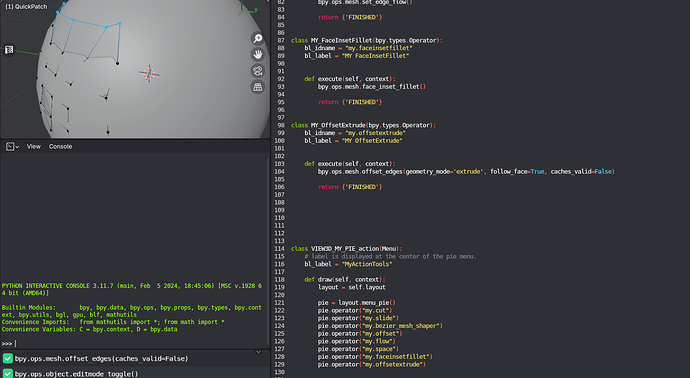The width and height of the screenshot is (690, 378).
Task: Click the pan hand icon in the viewport
Action: pyautogui.click(x=258, y=55)
